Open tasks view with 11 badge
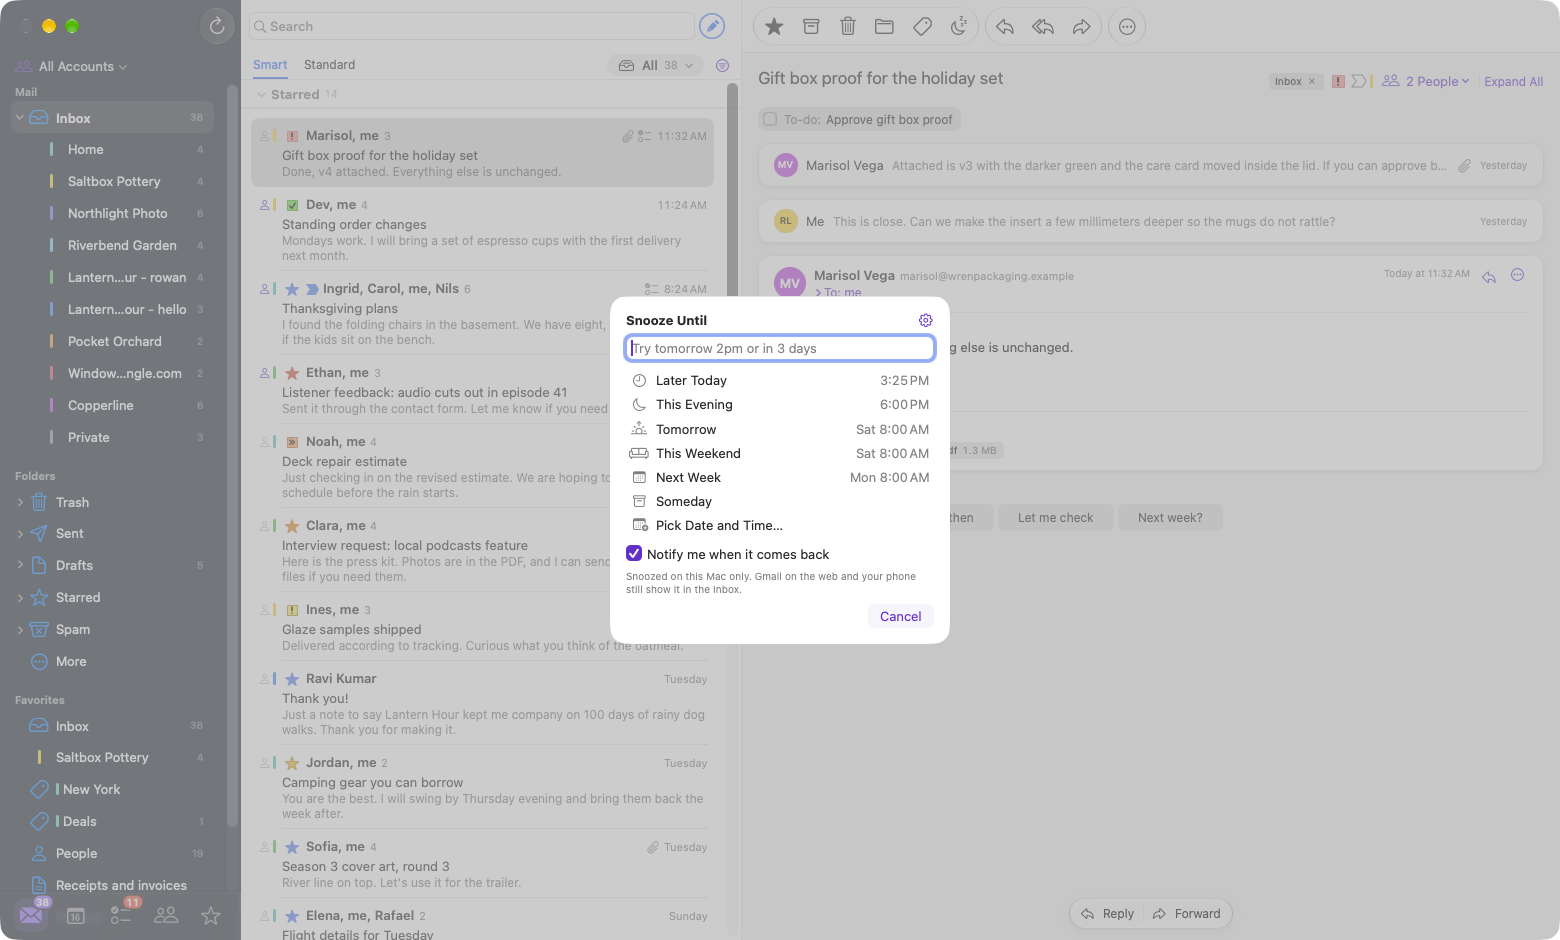Viewport: 1560px width, 940px height. 121,915
